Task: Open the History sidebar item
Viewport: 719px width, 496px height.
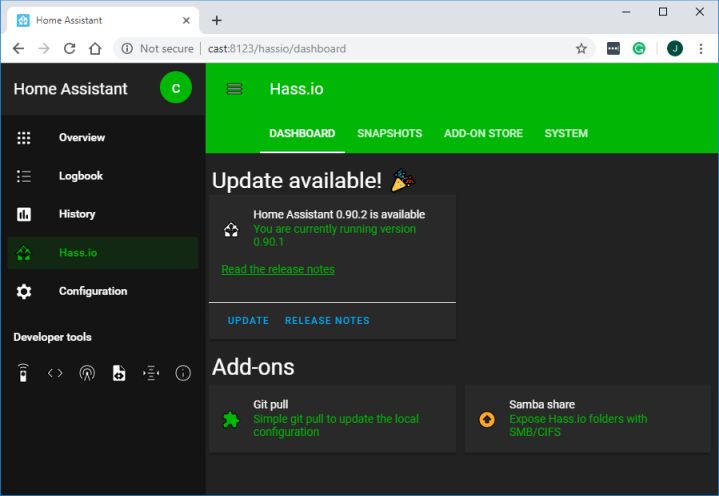Action: (103, 214)
